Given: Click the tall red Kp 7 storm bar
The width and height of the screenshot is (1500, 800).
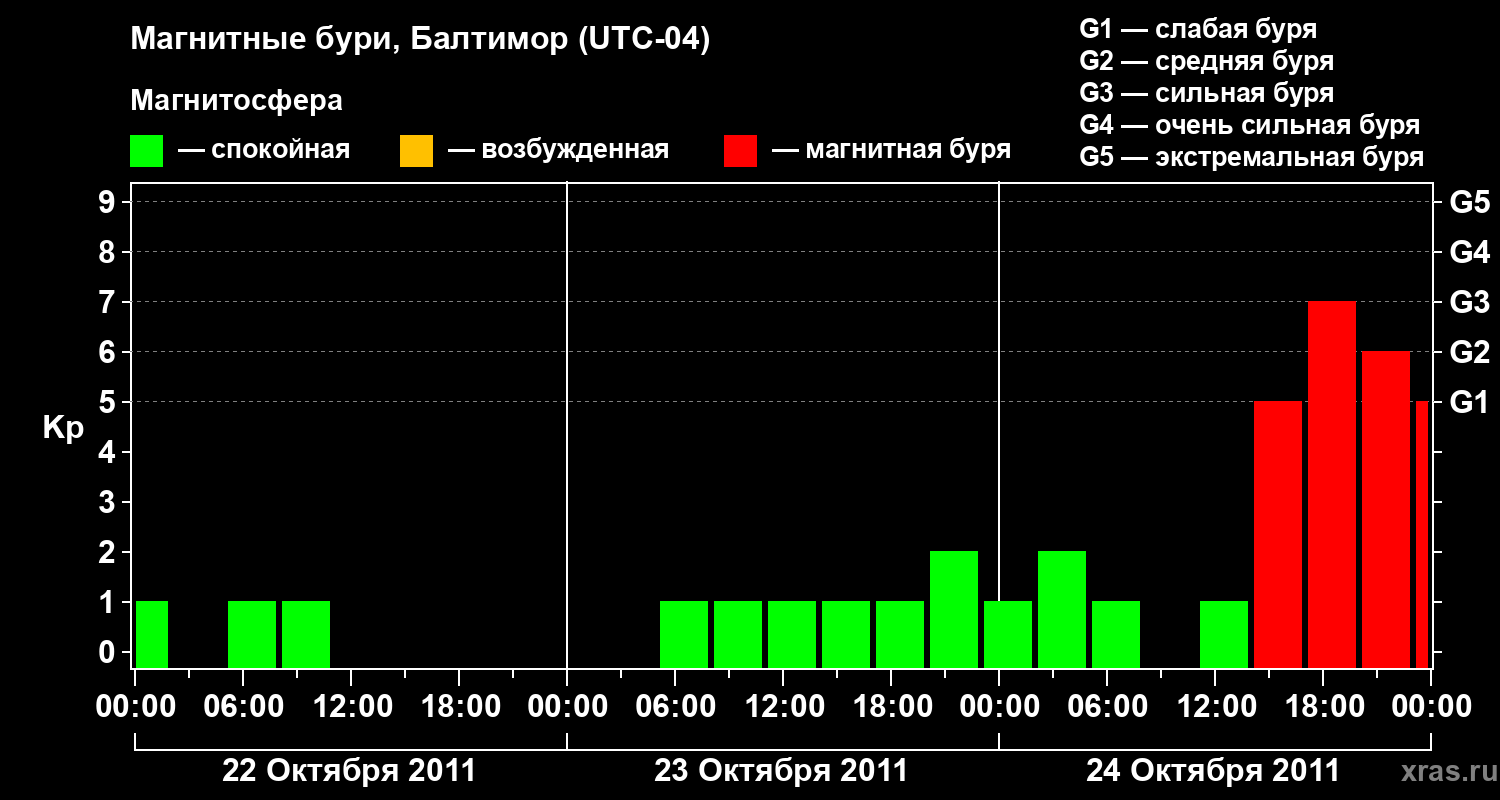Looking at the screenshot, I should [1332, 484].
